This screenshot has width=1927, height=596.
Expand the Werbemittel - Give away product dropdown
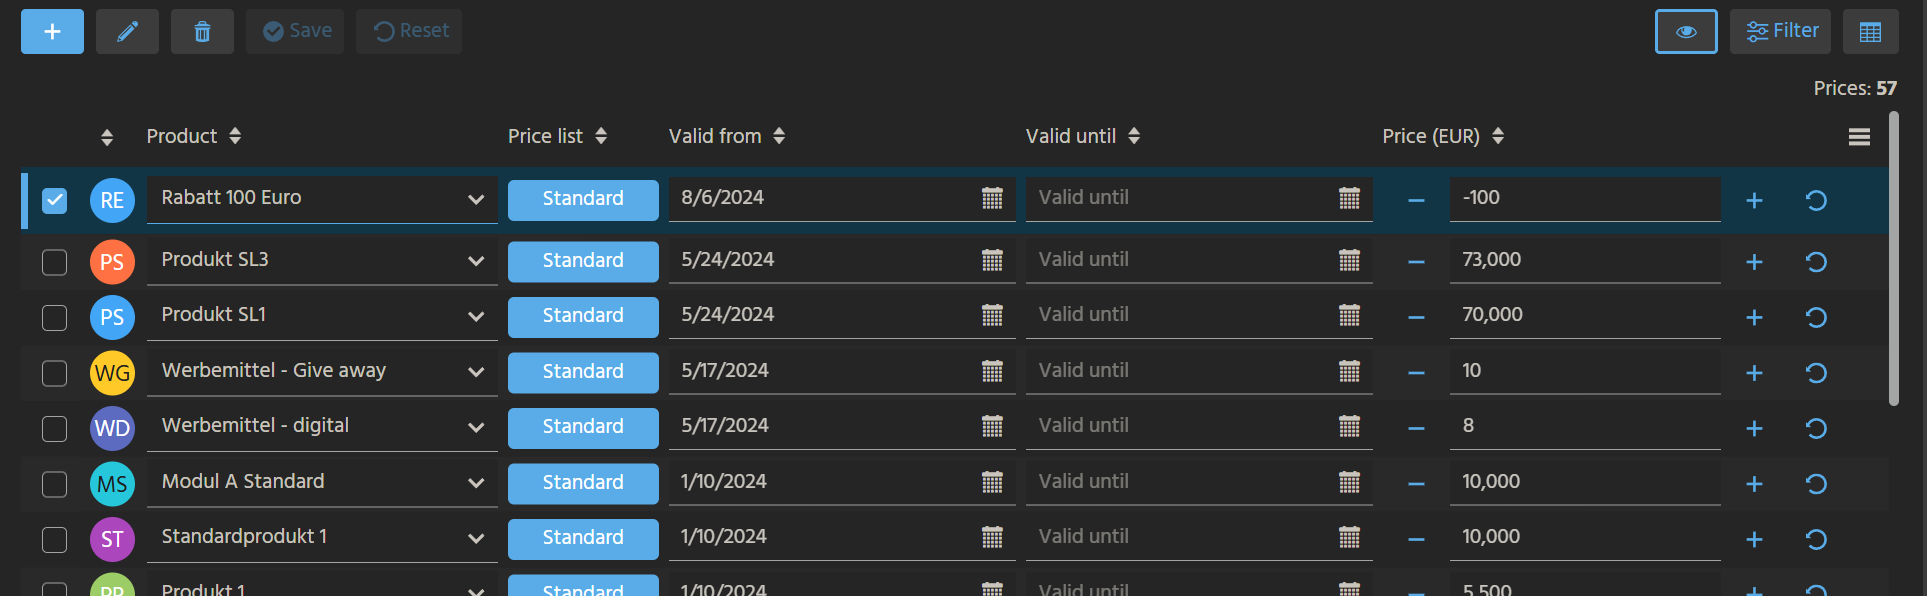coord(476,372)
